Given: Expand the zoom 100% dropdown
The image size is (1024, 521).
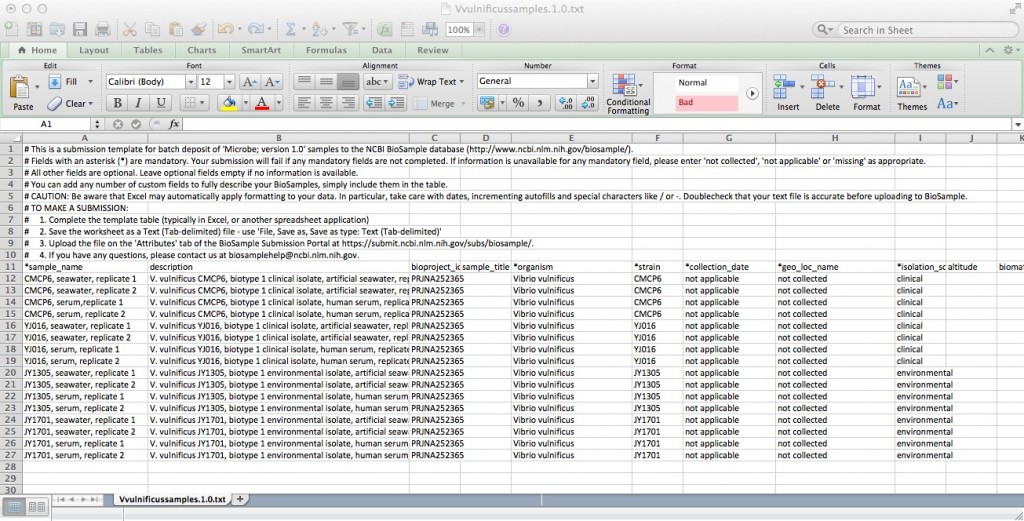Looking at the screenshot, I should tap(478, 30).
